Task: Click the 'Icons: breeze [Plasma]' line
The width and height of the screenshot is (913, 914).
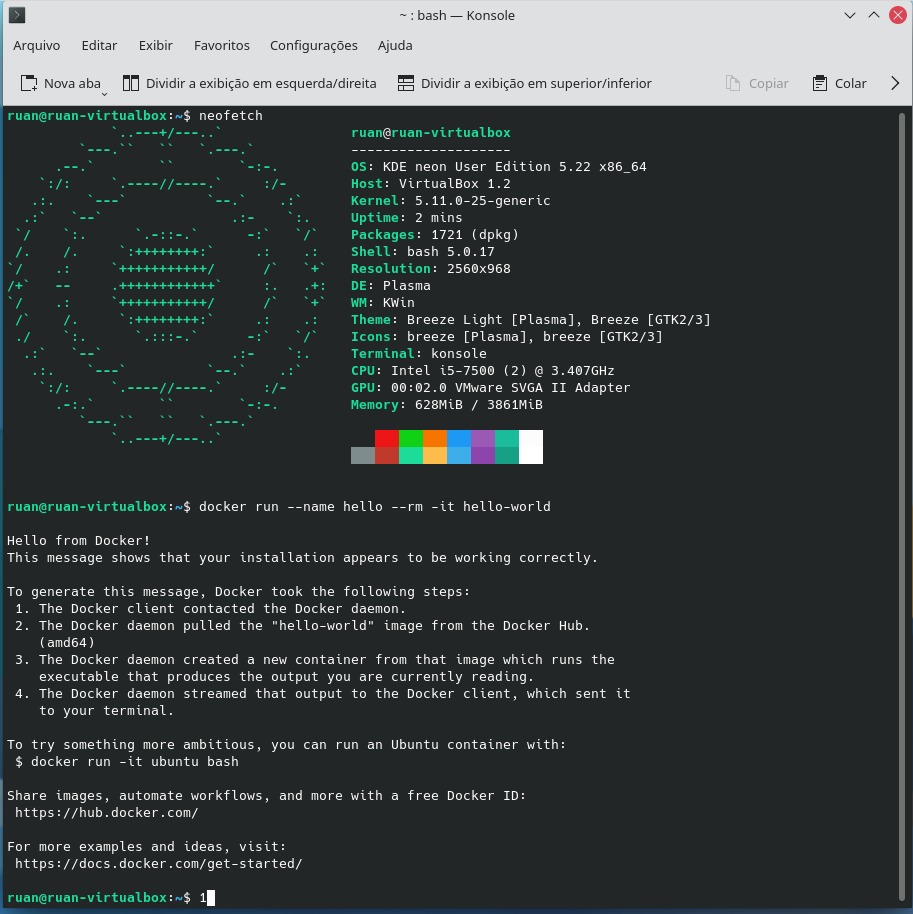Action: coord(507,336)
